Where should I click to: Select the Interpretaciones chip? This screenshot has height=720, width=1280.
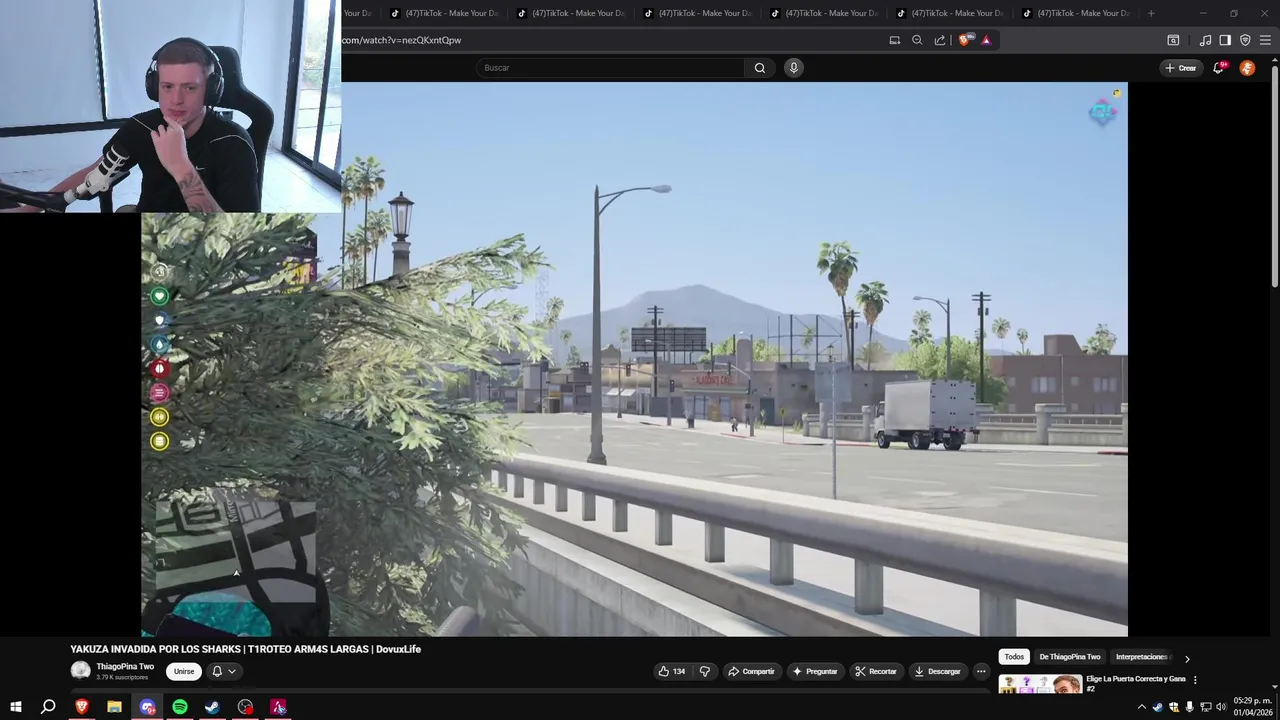[1142, 657]
